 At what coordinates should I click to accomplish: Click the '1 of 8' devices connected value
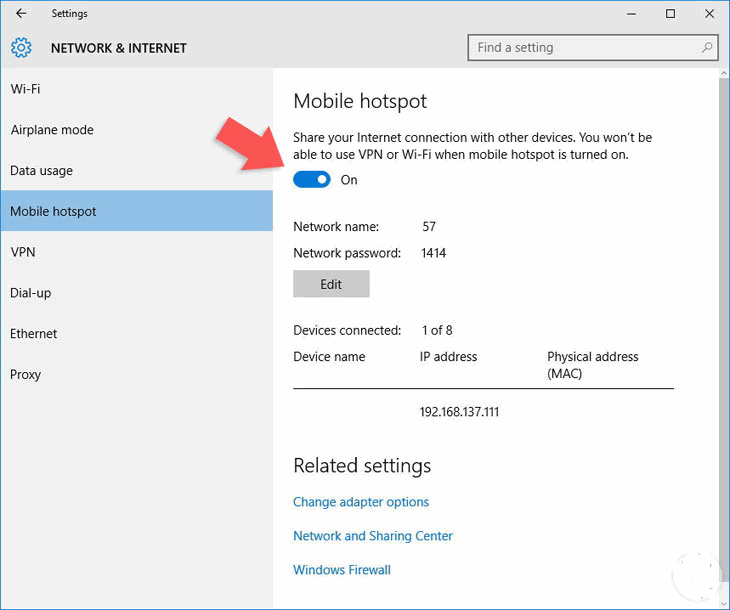437,330
